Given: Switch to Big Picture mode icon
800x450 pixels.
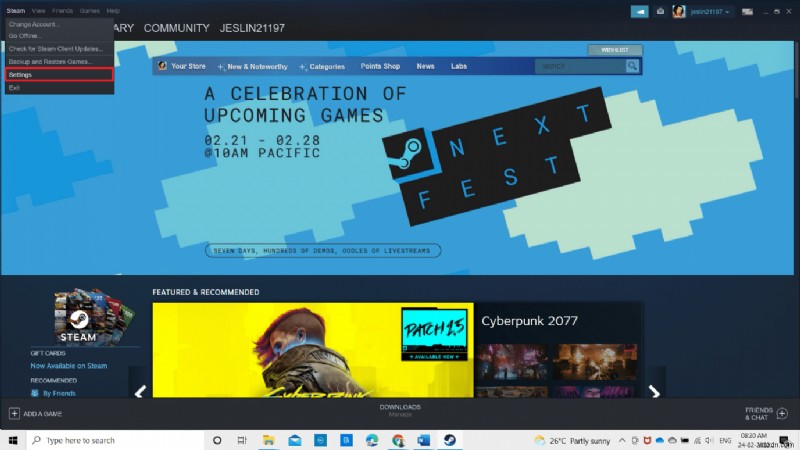Looking at the screenshot, I should coord(747,12).
